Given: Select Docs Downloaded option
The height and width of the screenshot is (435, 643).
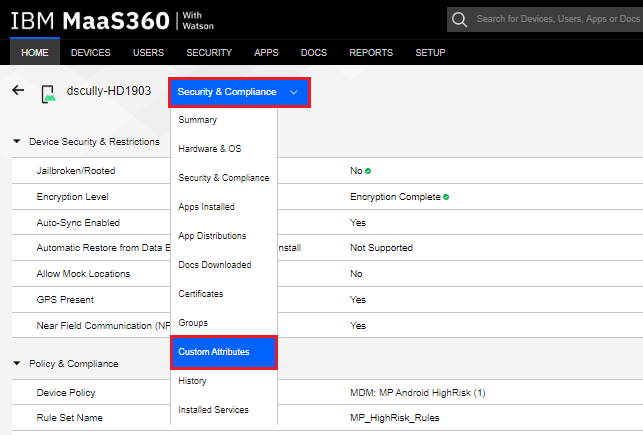Looking at the screenshot, I should pyautogui.click(x=224, y=265).
